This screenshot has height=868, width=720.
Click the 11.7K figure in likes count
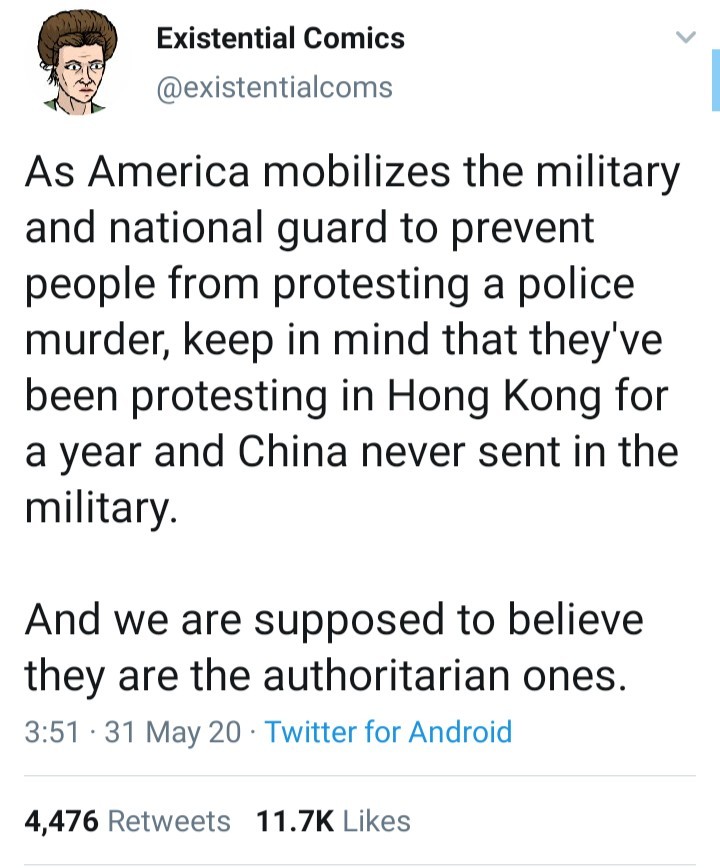(294, 821)
